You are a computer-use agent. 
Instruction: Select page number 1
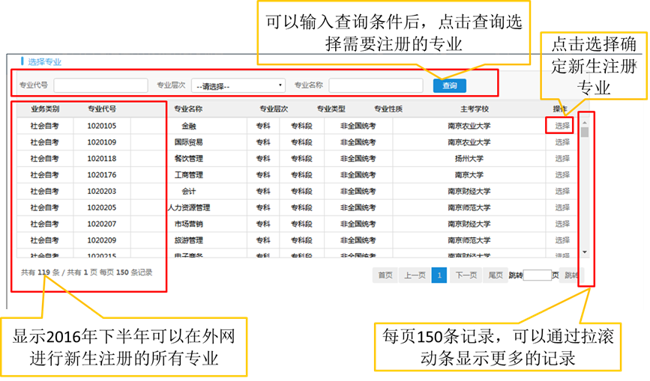[x=439, y=275]
